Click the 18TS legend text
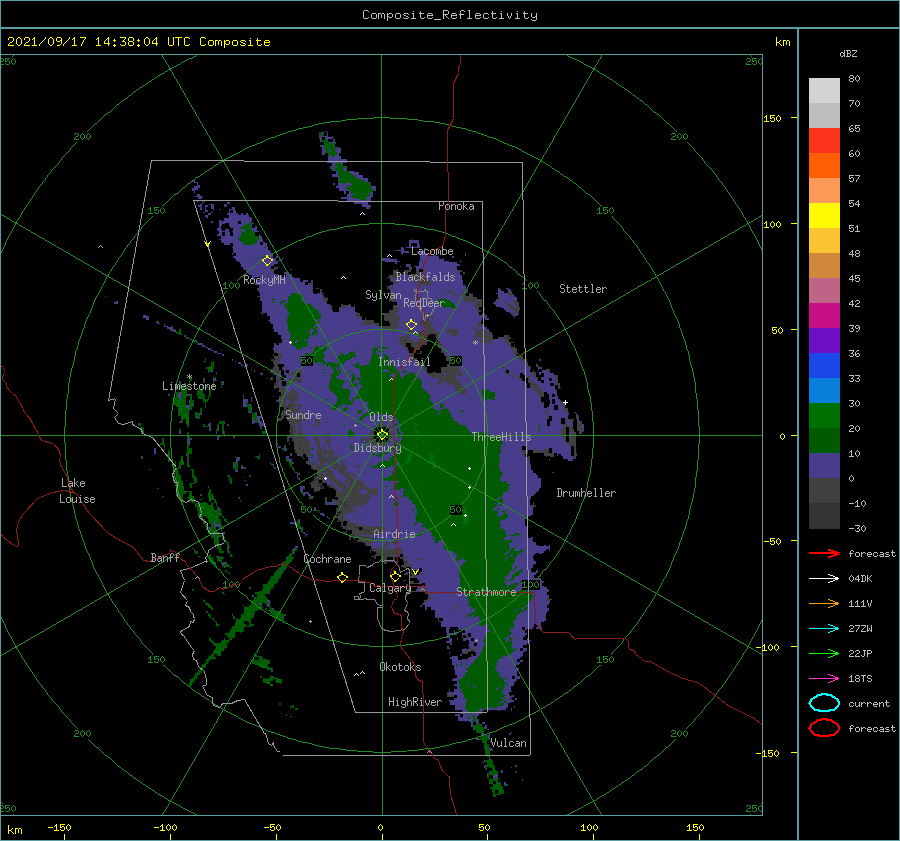Image resolution: width=900 pixels, height=841 pixels. (860, 679)
